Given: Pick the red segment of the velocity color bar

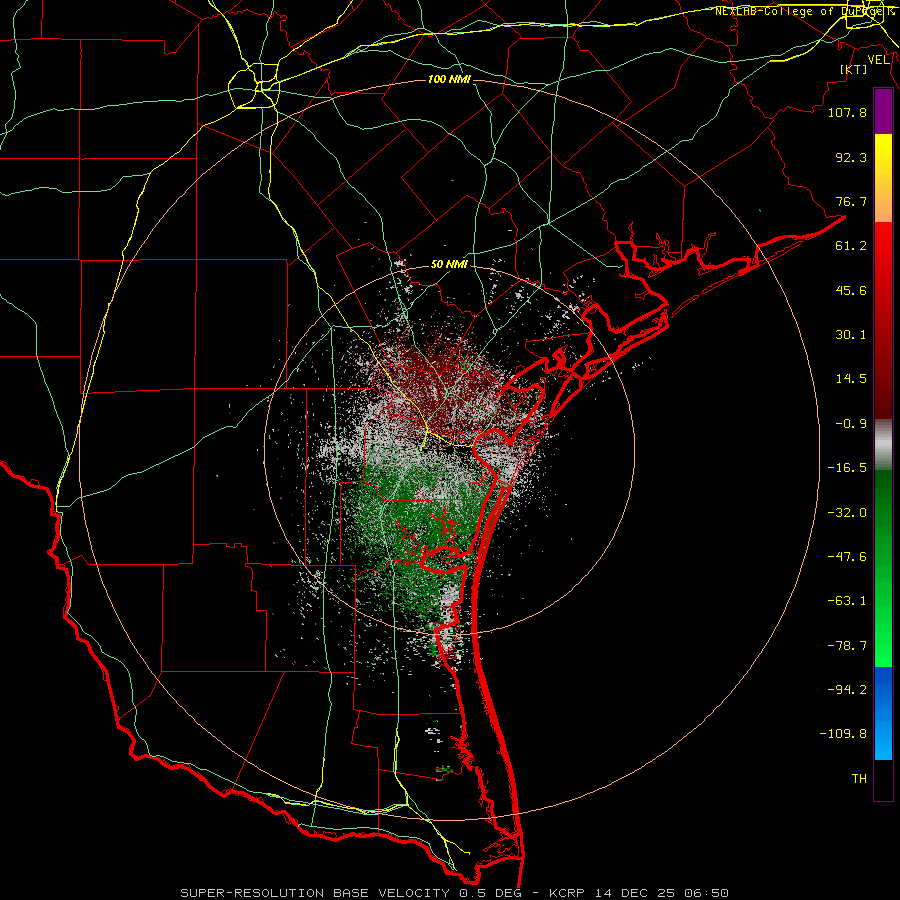Looking at the screenshot, I should tap(883, 320).
